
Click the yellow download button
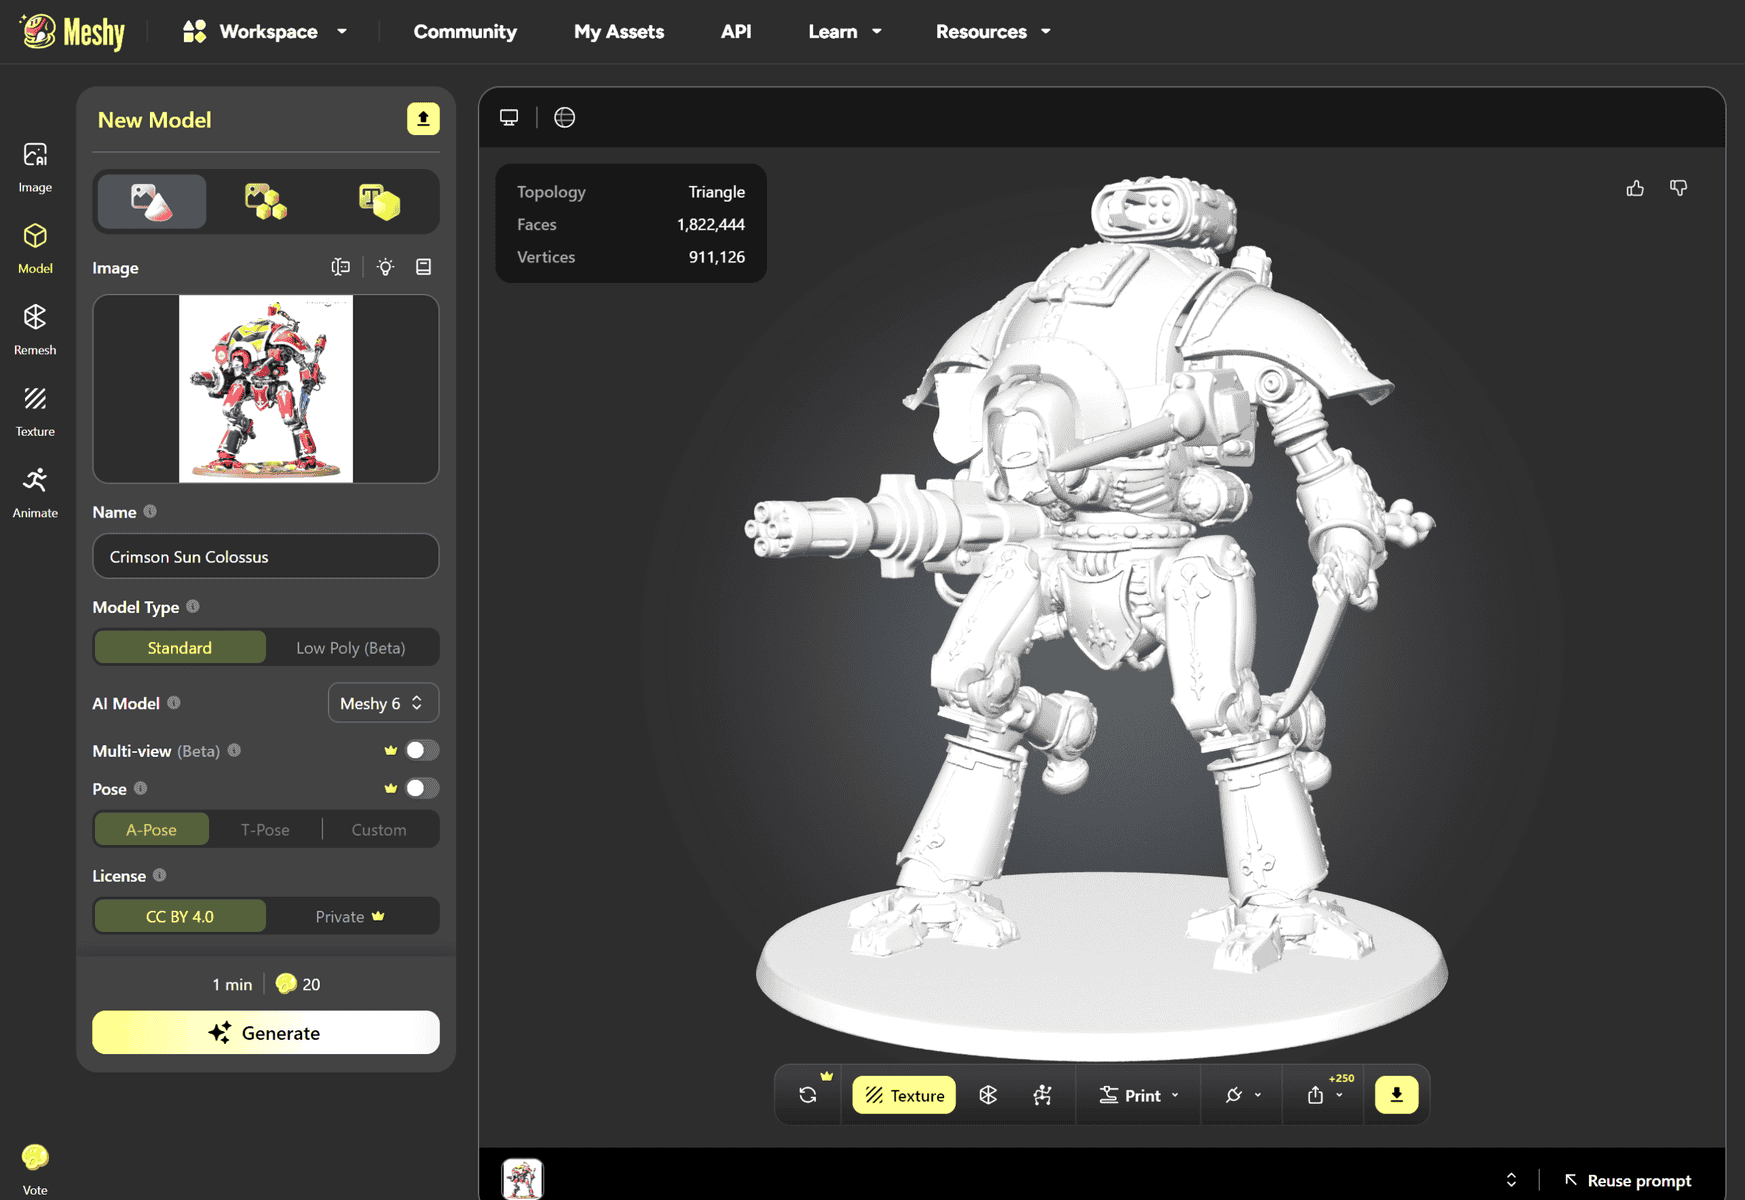[x=1396, y=1095]
